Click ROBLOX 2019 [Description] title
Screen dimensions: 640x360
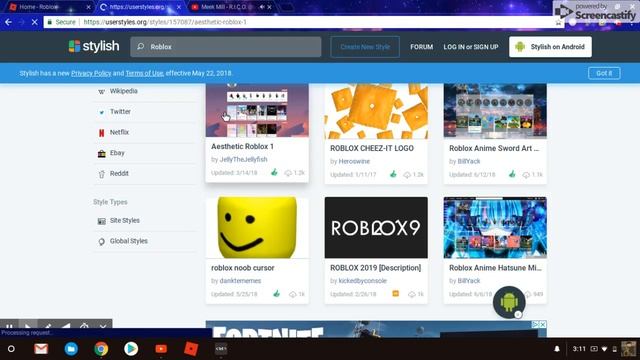tap(376, 268)
